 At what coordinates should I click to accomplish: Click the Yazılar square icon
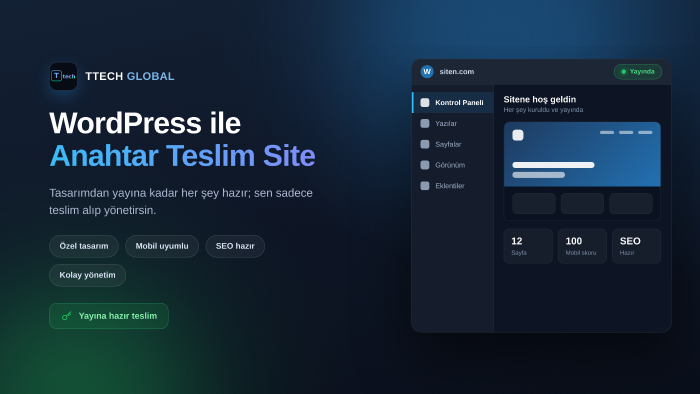pyautogui.click(x=425, y=123)
